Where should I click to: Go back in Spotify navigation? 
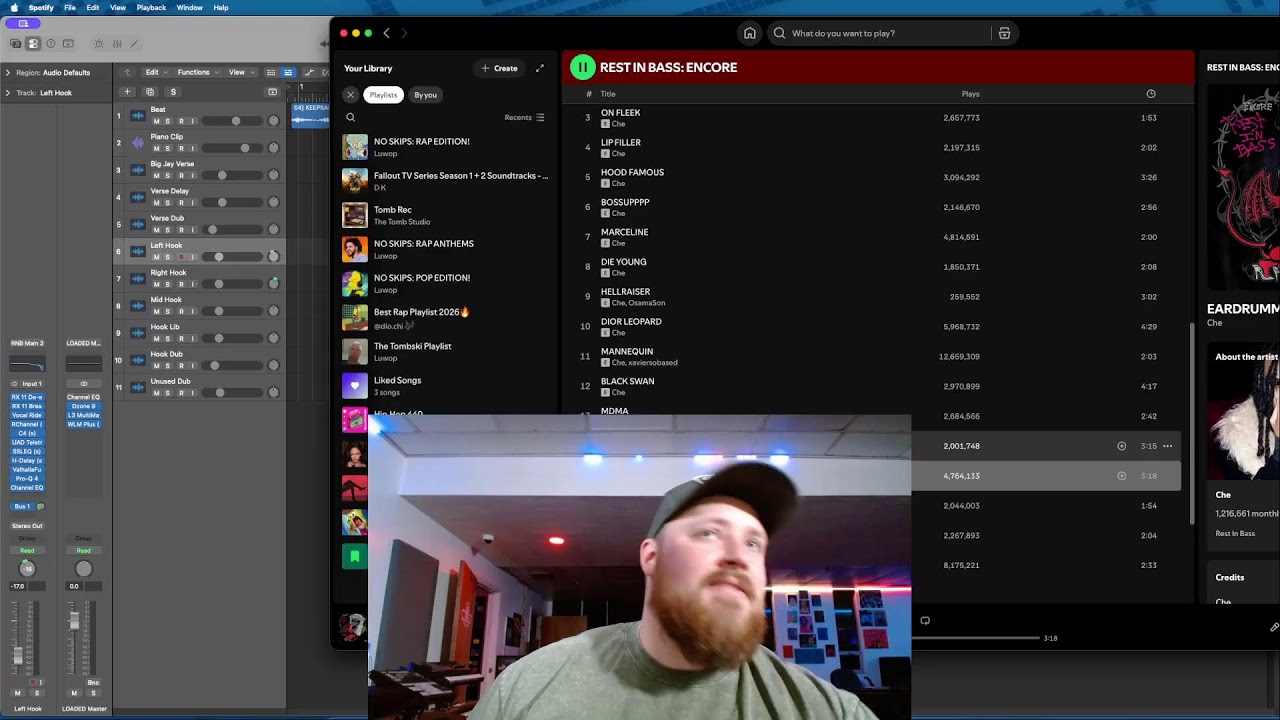387,33
